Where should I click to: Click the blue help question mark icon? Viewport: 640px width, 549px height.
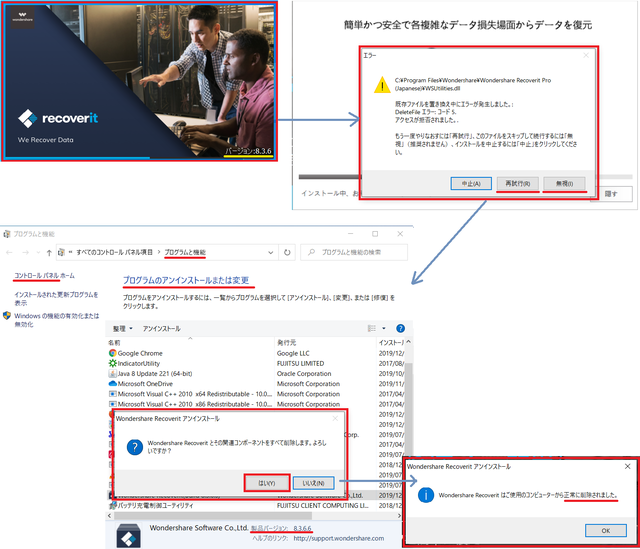pos(400,328)
